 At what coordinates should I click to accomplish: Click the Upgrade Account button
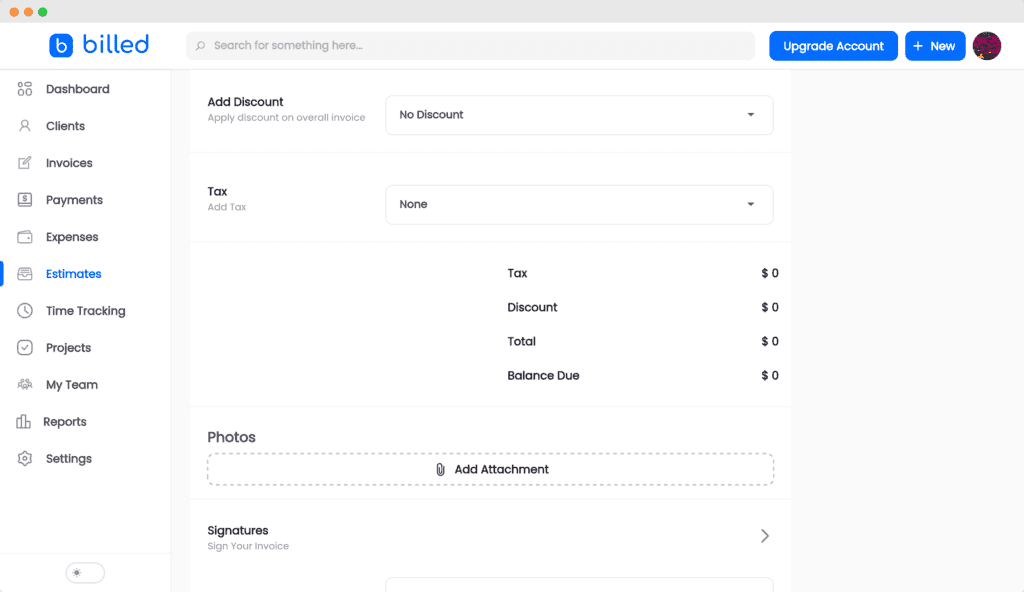pos(833,46)
